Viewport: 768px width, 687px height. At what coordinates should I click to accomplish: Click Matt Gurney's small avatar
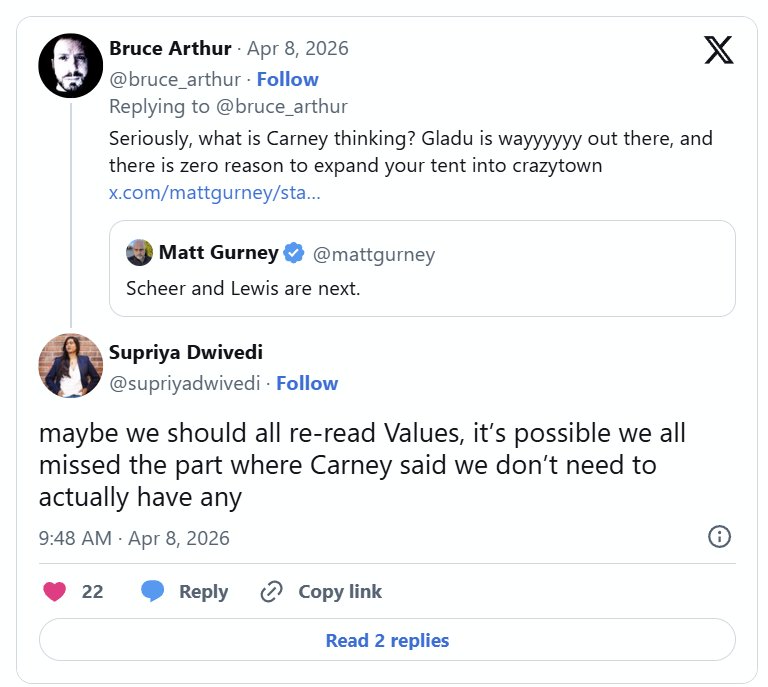pyautogui.click(x=139, y=253)
